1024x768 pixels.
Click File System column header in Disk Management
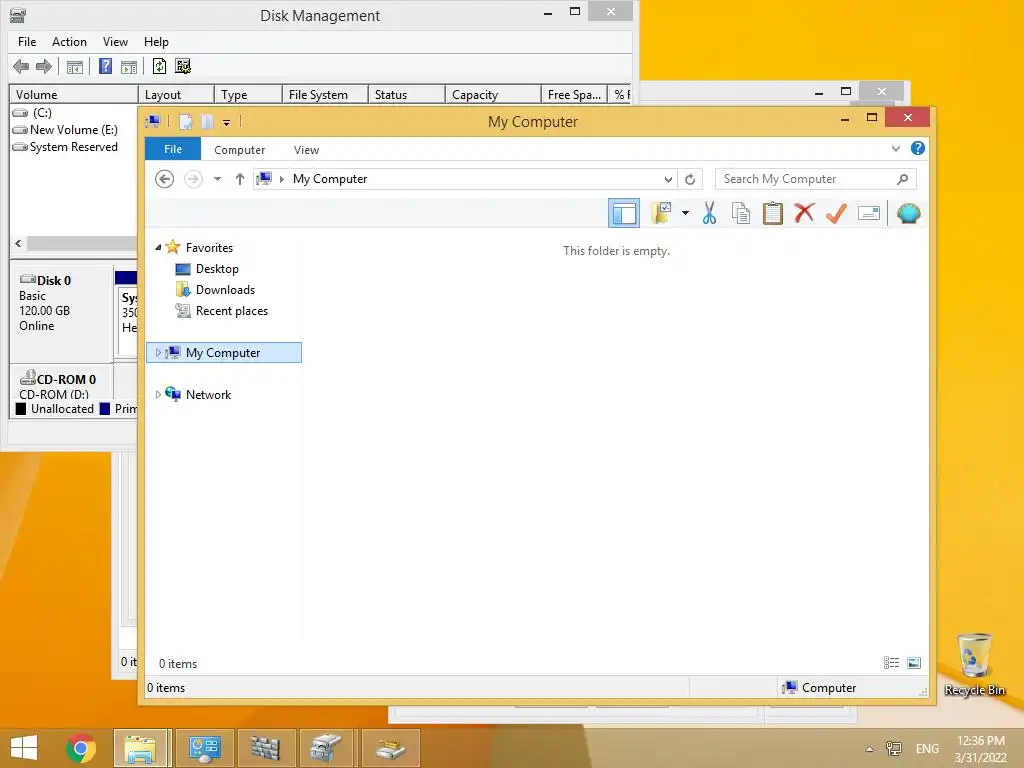click(x=325, y=95)
